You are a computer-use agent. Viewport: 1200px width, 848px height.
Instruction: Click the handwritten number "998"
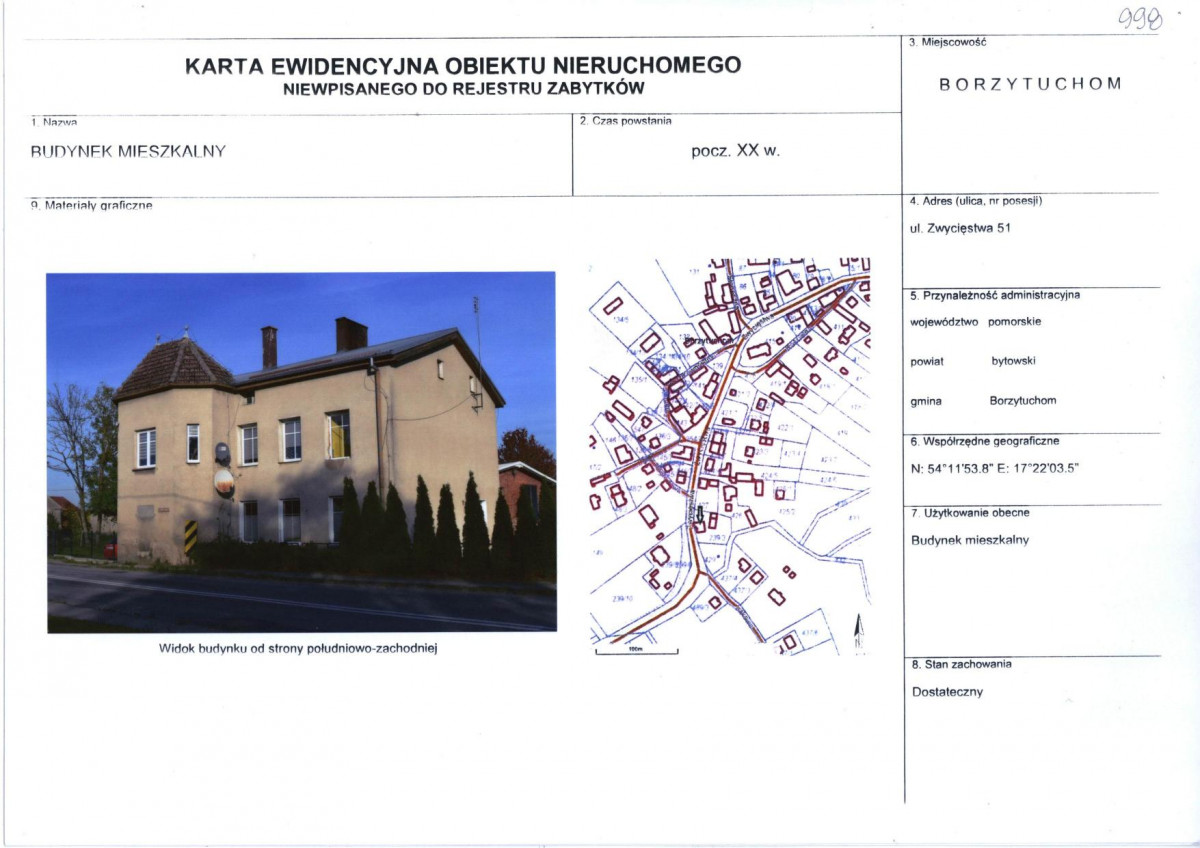point(1139,18)
